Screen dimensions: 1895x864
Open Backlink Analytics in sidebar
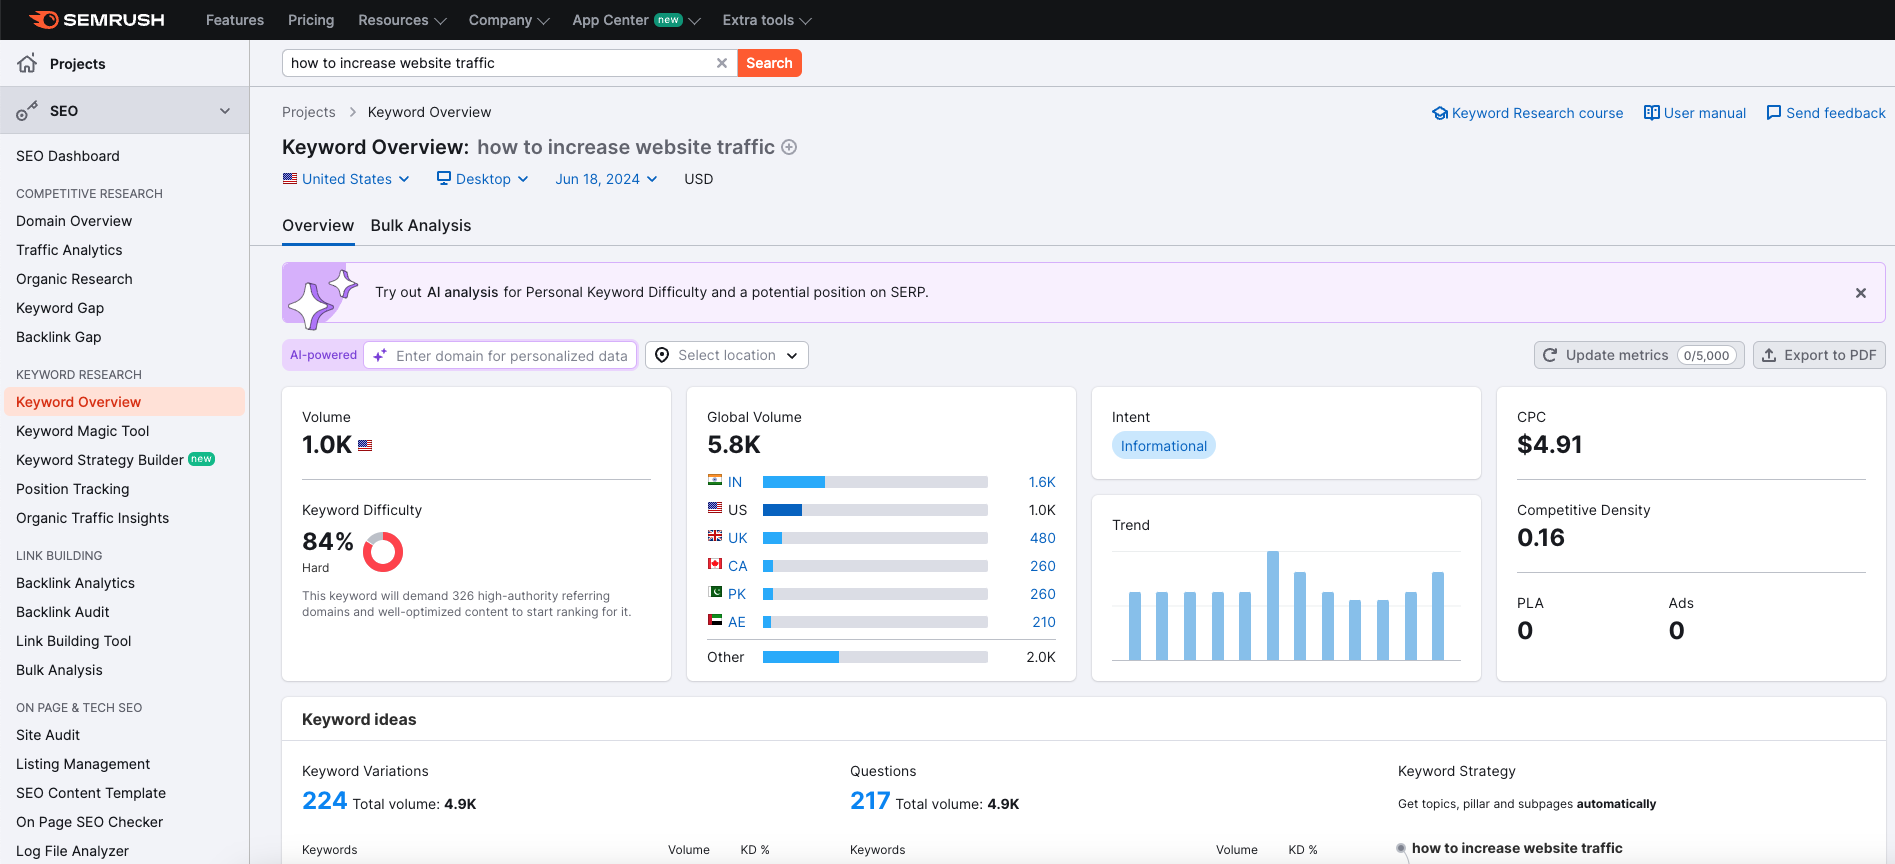75,583
